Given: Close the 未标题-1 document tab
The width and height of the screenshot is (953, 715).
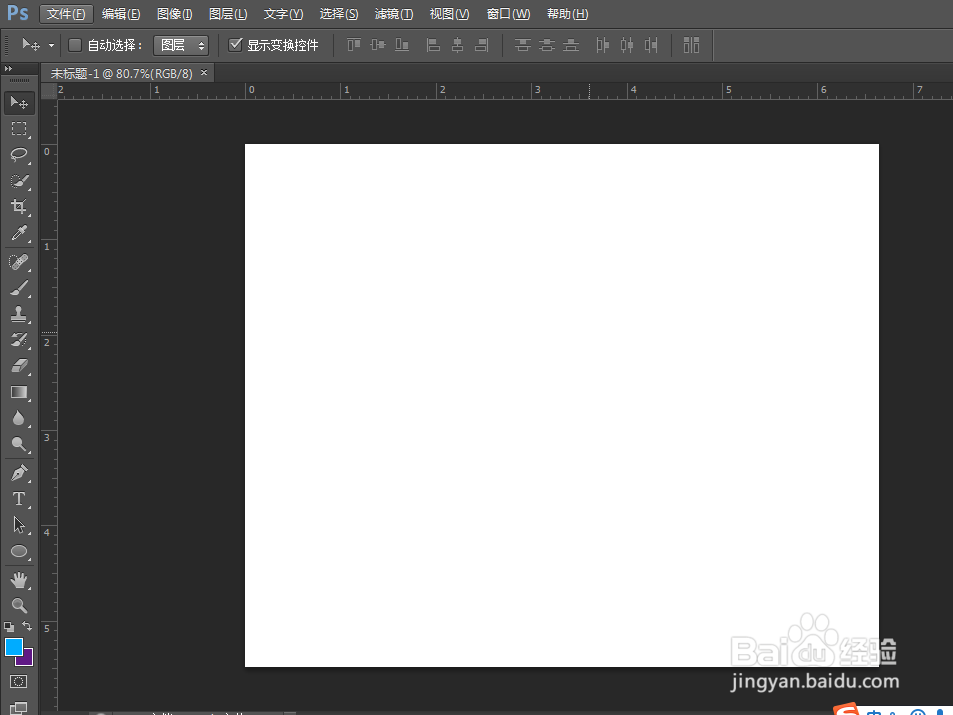Looking at the screenshot, I should click(204, 72).
